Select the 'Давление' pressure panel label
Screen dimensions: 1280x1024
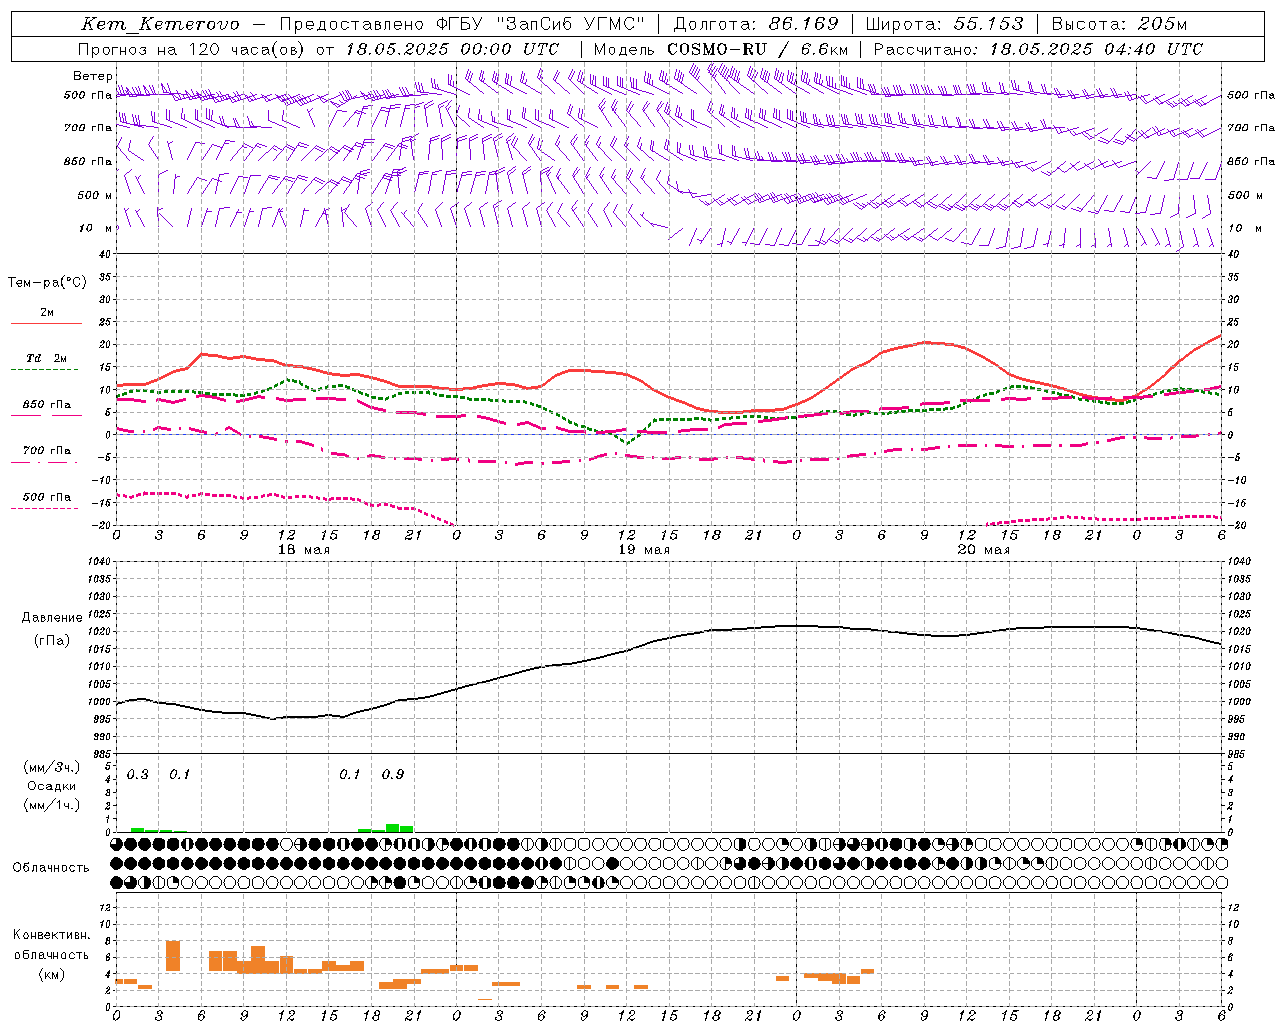click(x=51, y=618)
